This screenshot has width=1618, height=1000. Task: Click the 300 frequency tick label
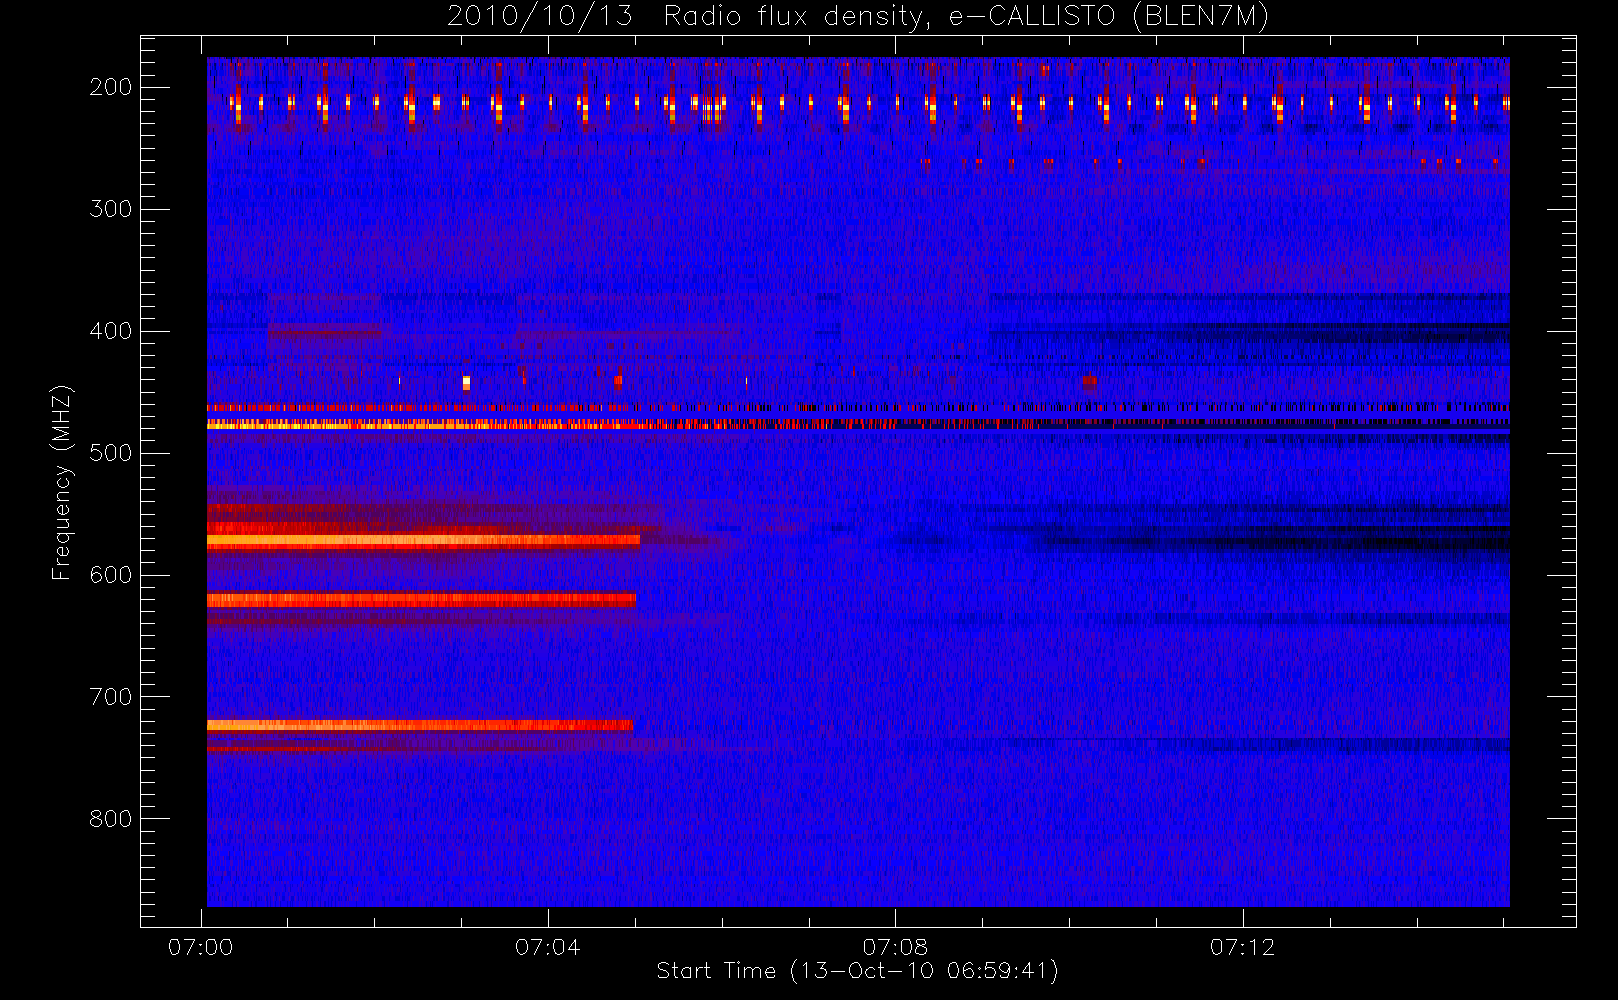coord(110,209)
